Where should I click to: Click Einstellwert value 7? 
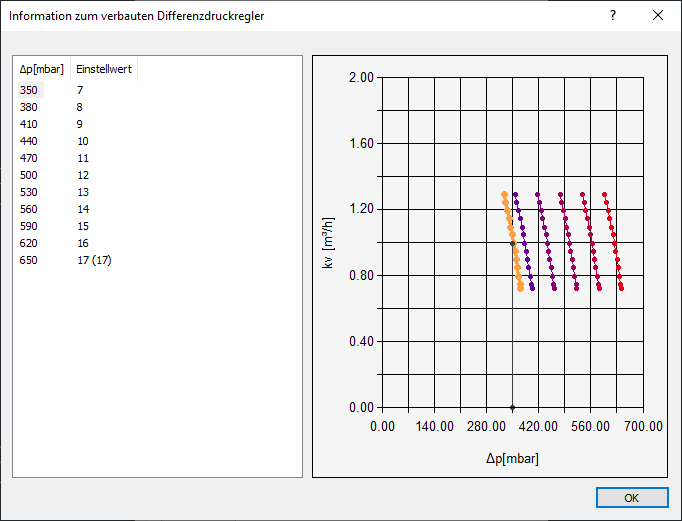click(x=80, y=90)
